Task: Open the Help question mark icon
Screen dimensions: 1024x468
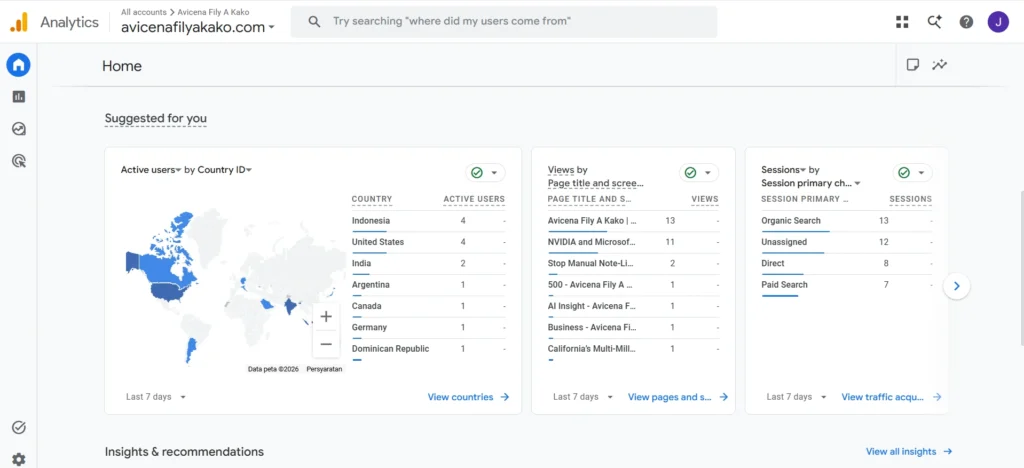Action: coord(966,22)
